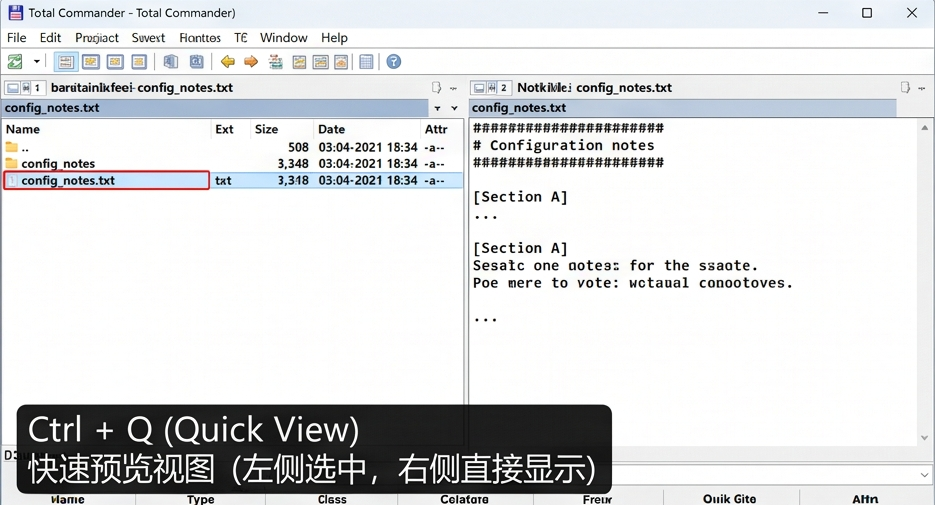The width and height of the screenshot is (935, 505).
Task: Select the parent folder '..' row
Action: coord(232,147)
